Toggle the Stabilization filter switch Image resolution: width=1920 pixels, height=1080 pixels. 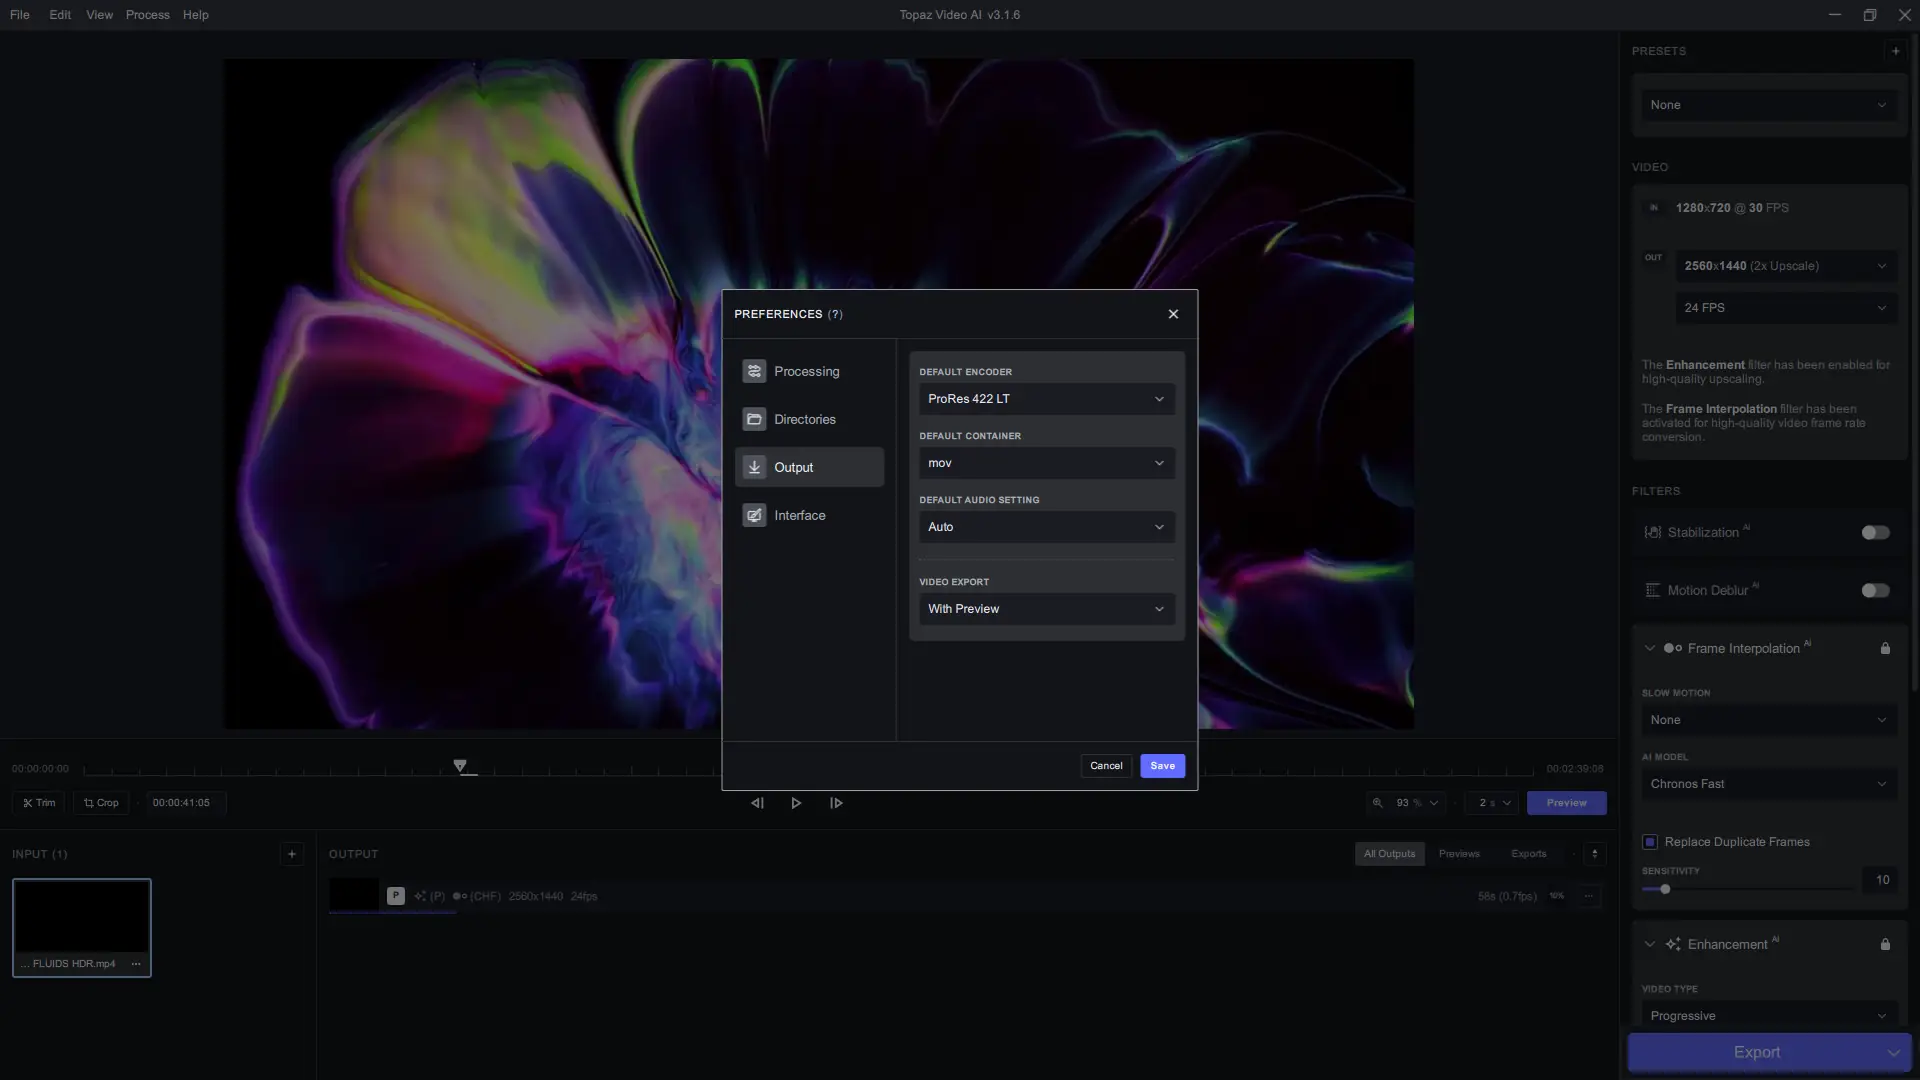click(1875, 533)
